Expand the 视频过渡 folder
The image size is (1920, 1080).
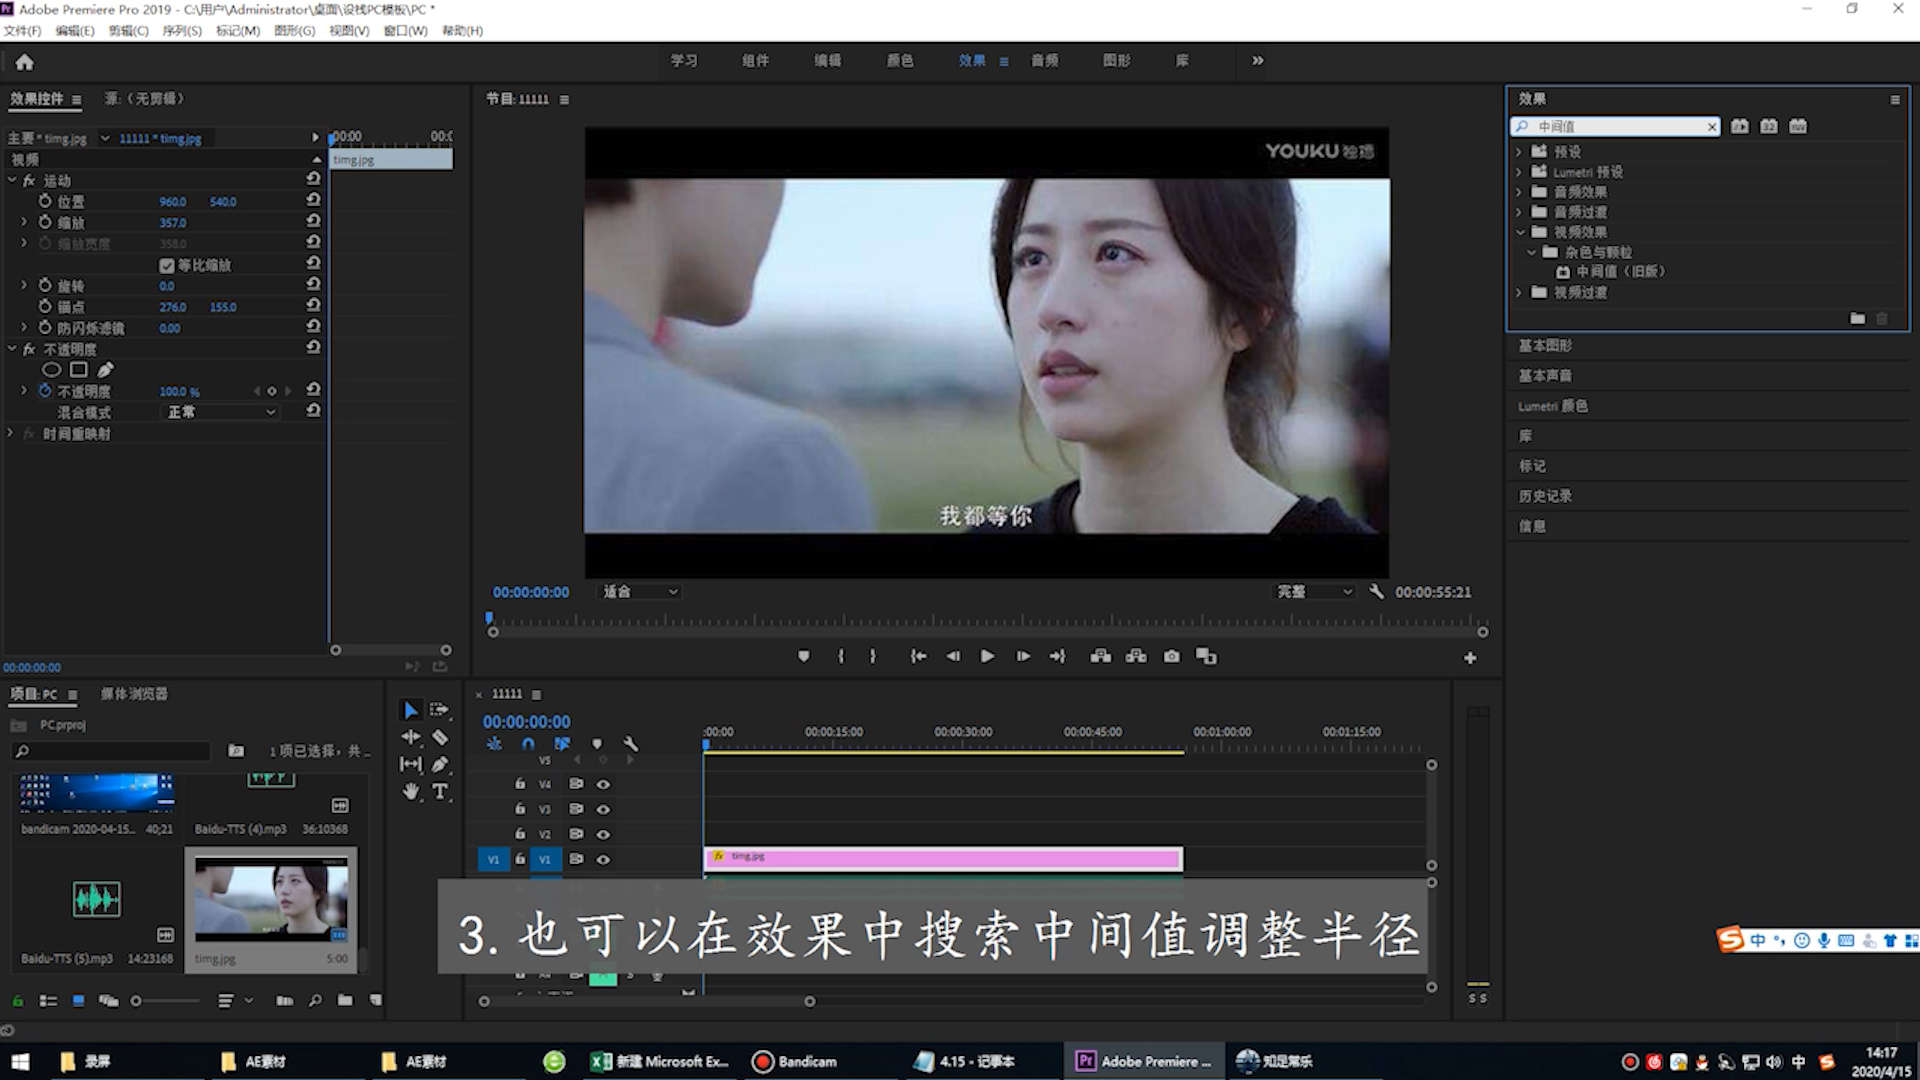click(1519, 292)
